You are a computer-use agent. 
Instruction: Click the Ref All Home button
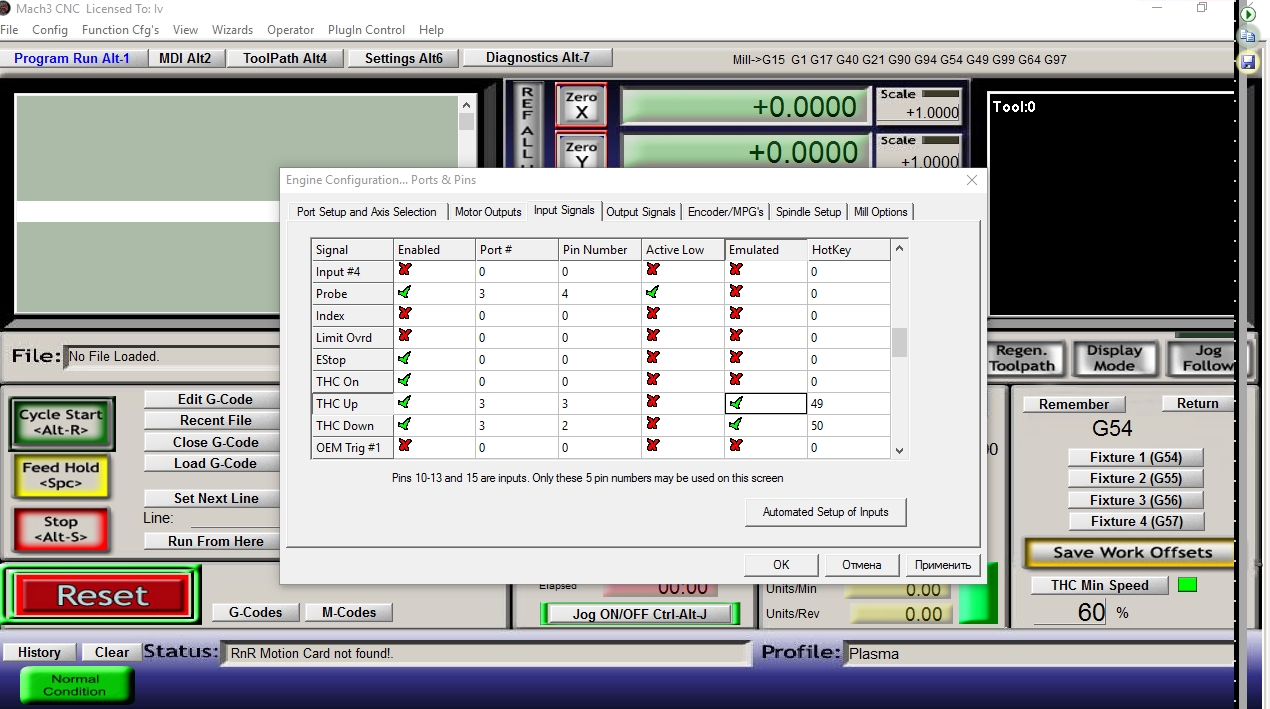pos(527,125)
